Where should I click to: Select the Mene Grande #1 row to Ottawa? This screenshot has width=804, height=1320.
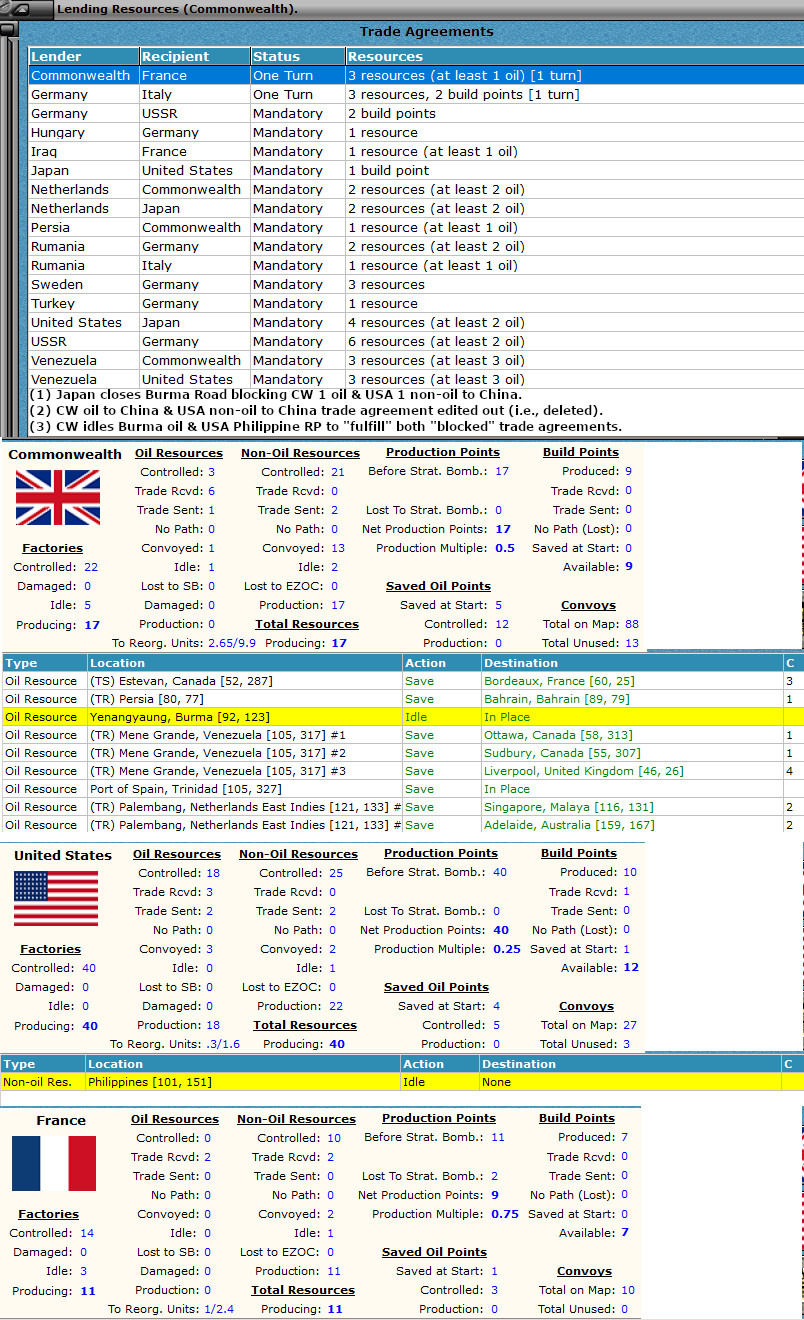pos(402,735)
